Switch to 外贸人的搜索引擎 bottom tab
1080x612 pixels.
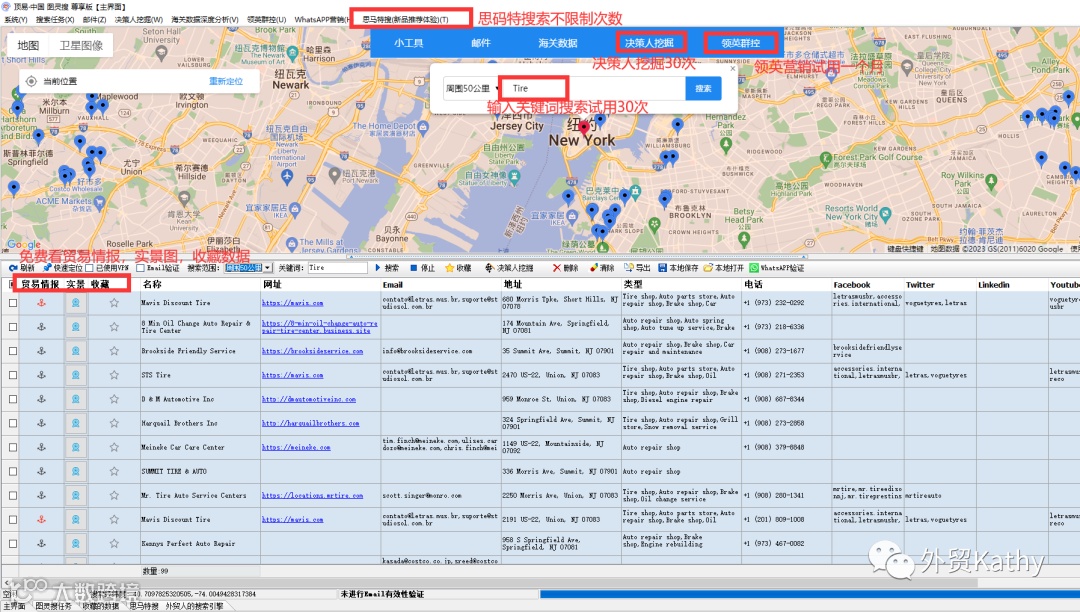tap(194, 606)
